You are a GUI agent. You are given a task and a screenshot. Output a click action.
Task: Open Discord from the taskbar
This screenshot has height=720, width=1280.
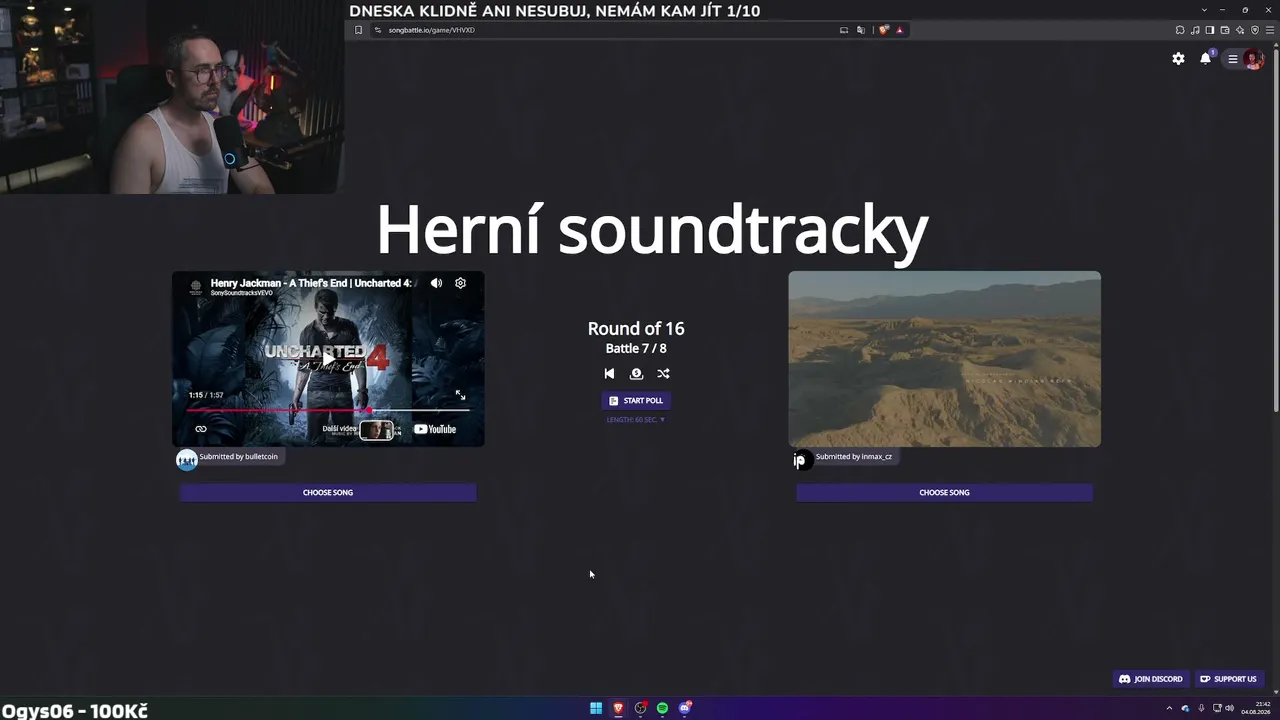coord(685,708)
